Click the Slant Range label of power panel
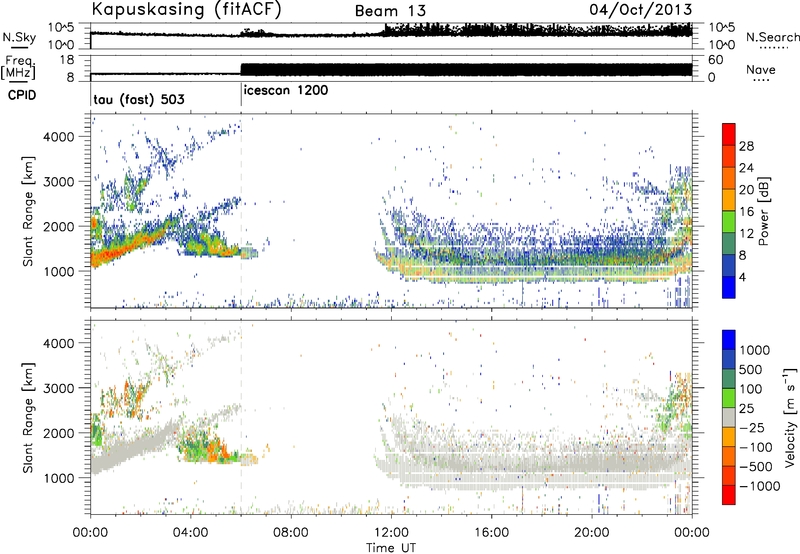The image size is (800, 554). click(x=28, y=211)
